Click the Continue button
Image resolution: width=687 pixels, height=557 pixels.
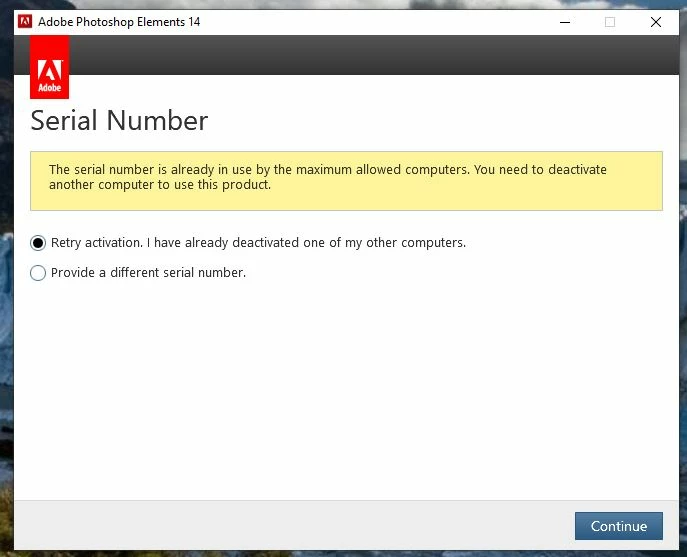click(619, 526)
